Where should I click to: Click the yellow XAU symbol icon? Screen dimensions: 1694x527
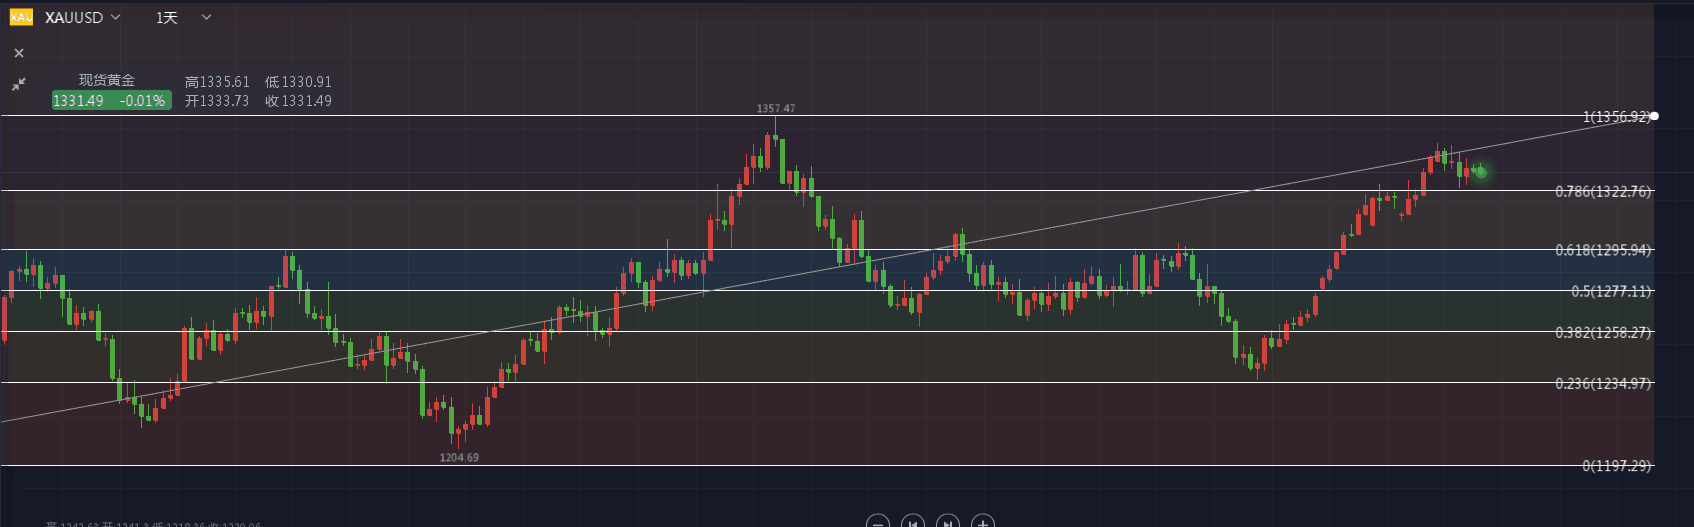(x=21, y=17)
